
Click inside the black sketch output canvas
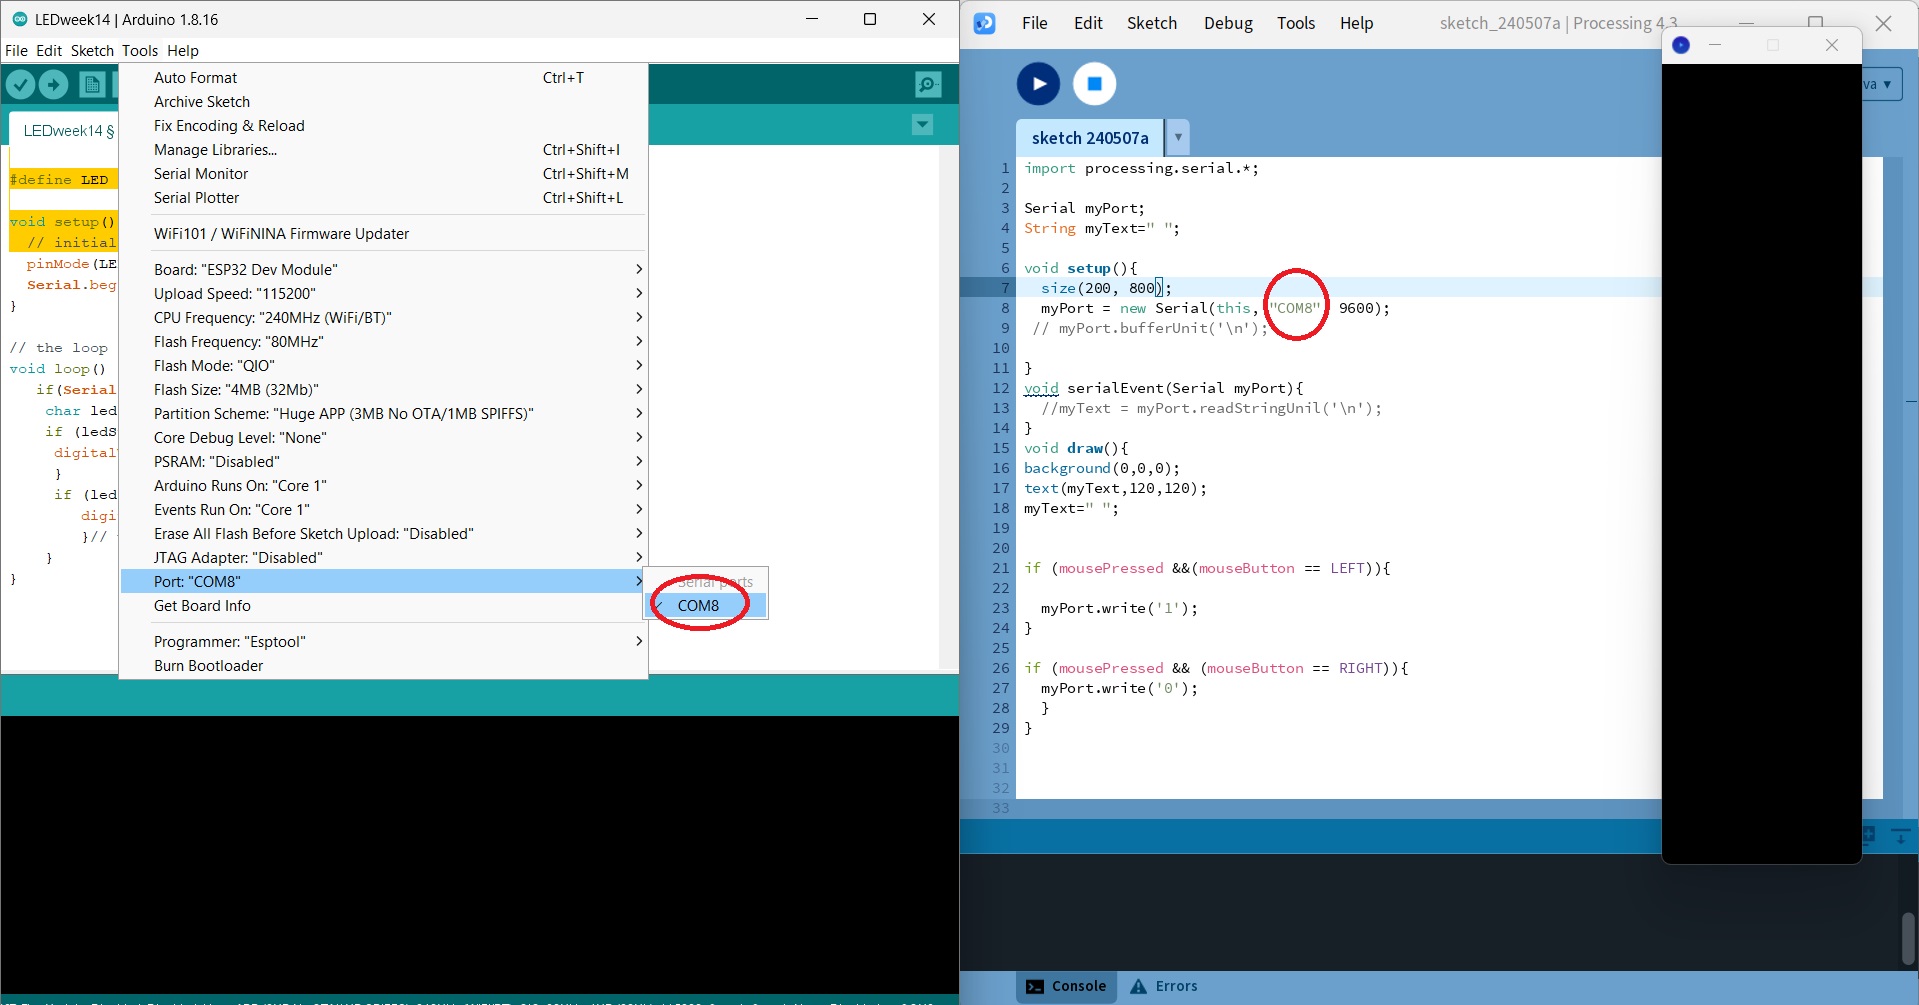pos(1761,463)
